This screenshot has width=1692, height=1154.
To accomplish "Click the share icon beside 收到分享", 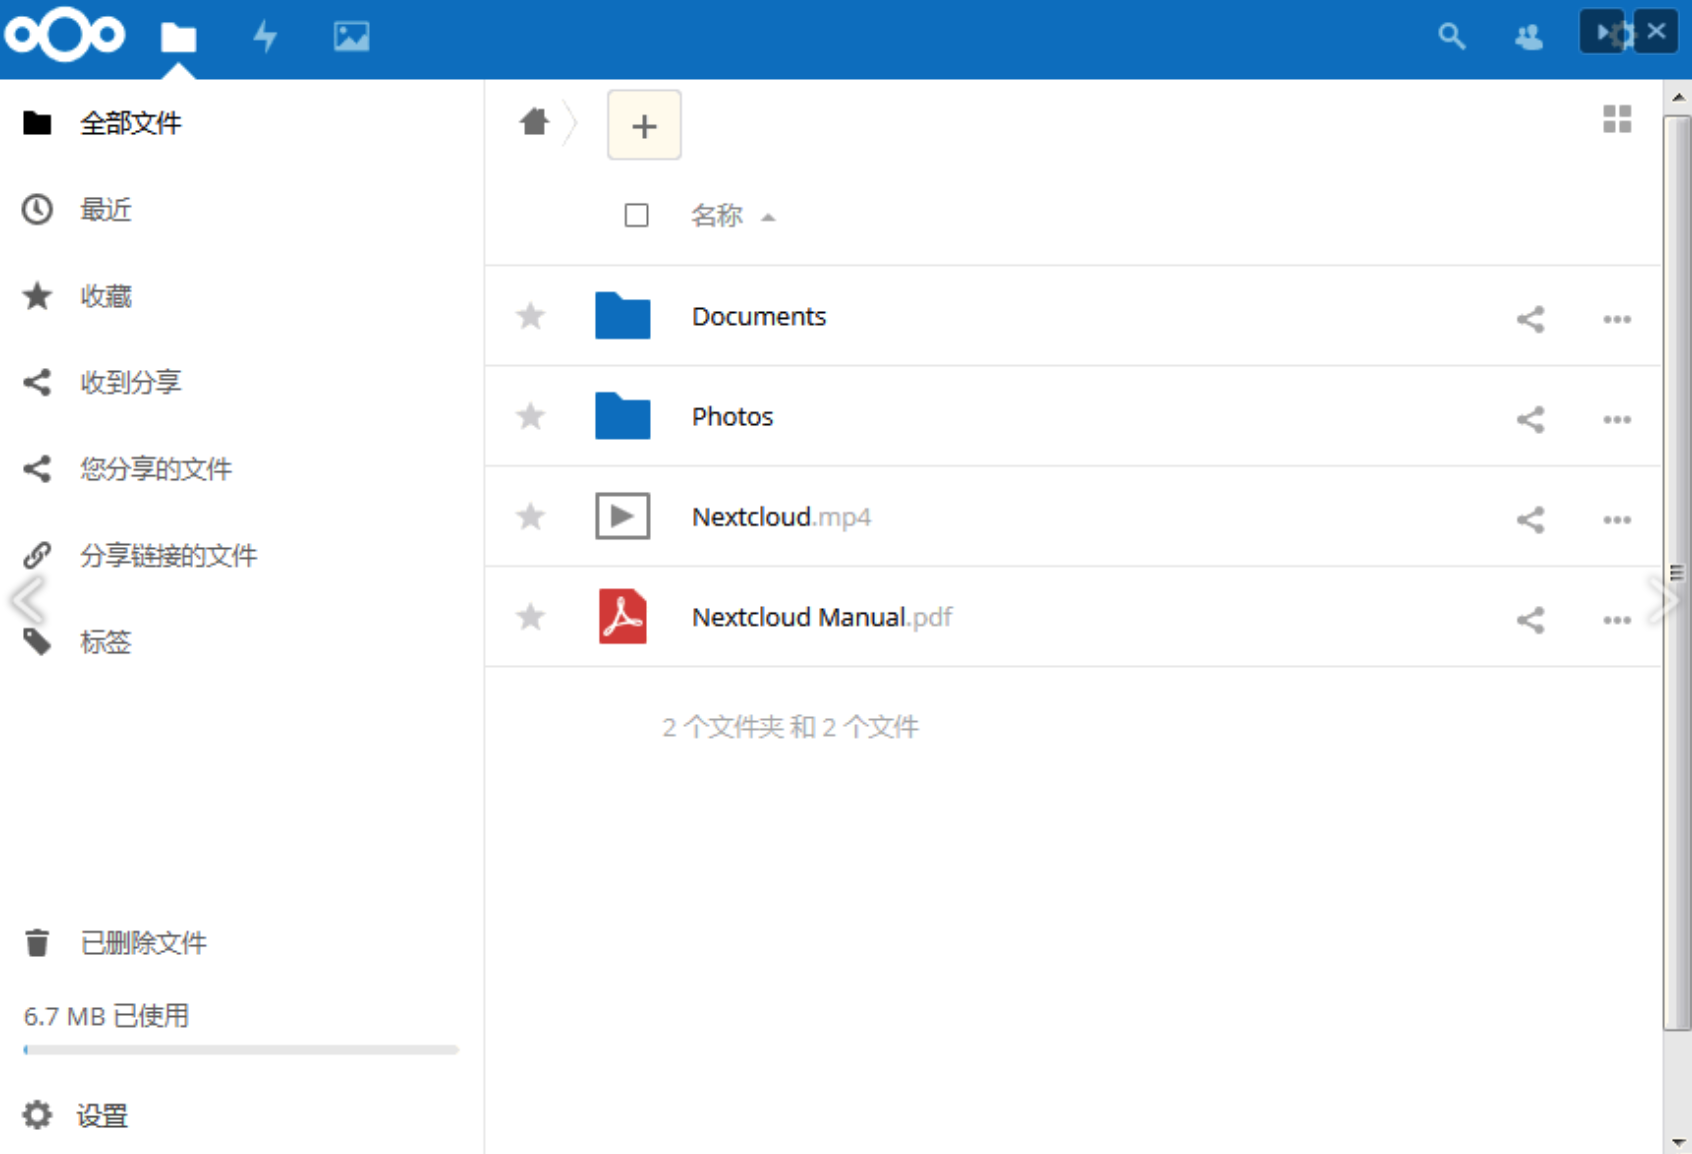I will (x=37, y=382).
